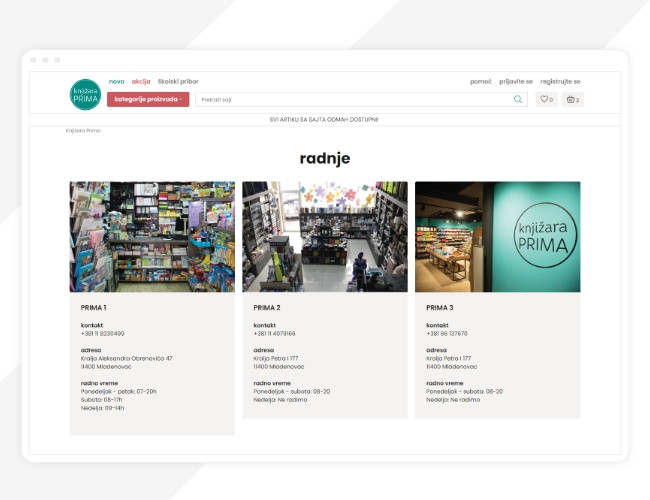Open the PRIMA 2 store photo
The image size is (650, 500).
pyautogui.click(x=325, y=236)
